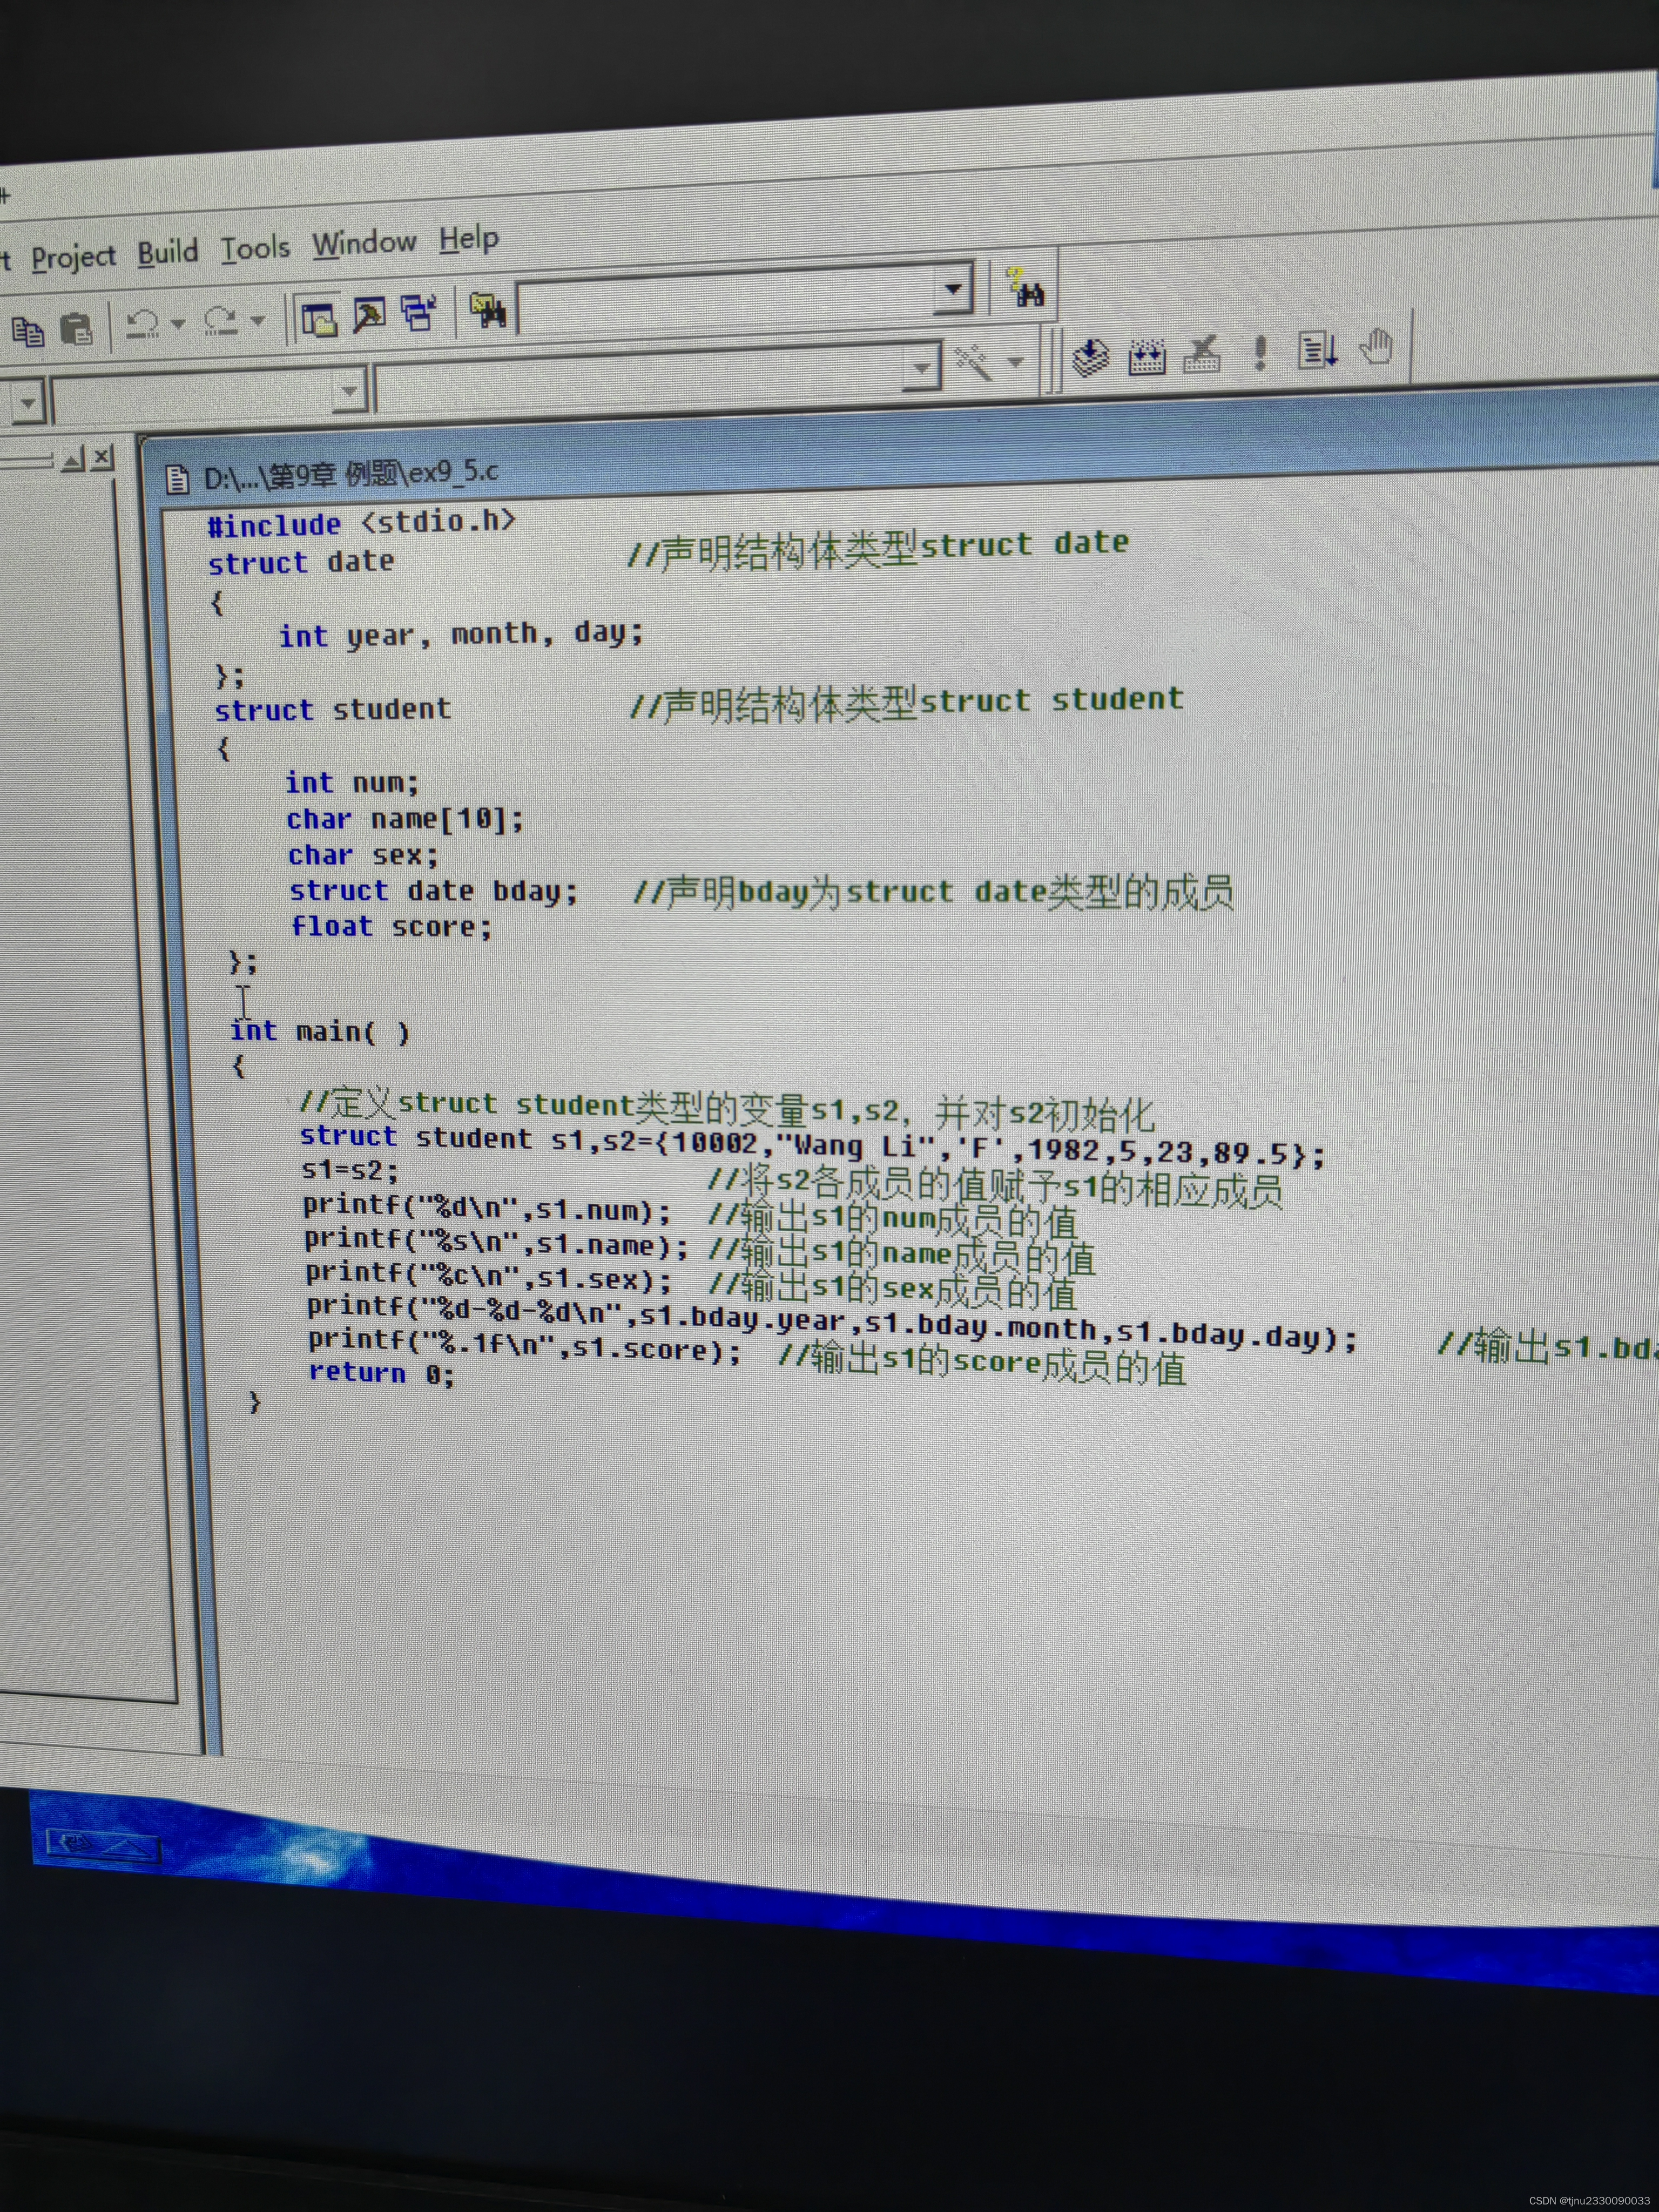
Task: Expand the WizardBar members dropdown
Action: [920, 369]
